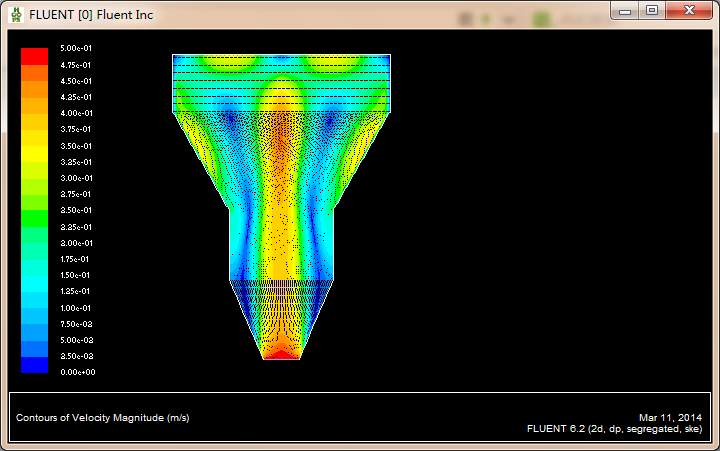
Task: Click the 4.25e-01 legend value
Action: (x=76, y=97)
